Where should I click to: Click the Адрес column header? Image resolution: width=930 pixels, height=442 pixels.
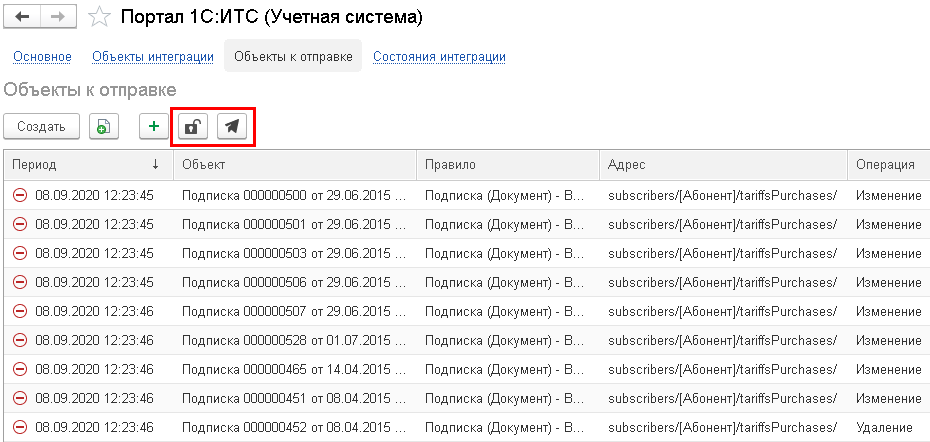[722, 164]
